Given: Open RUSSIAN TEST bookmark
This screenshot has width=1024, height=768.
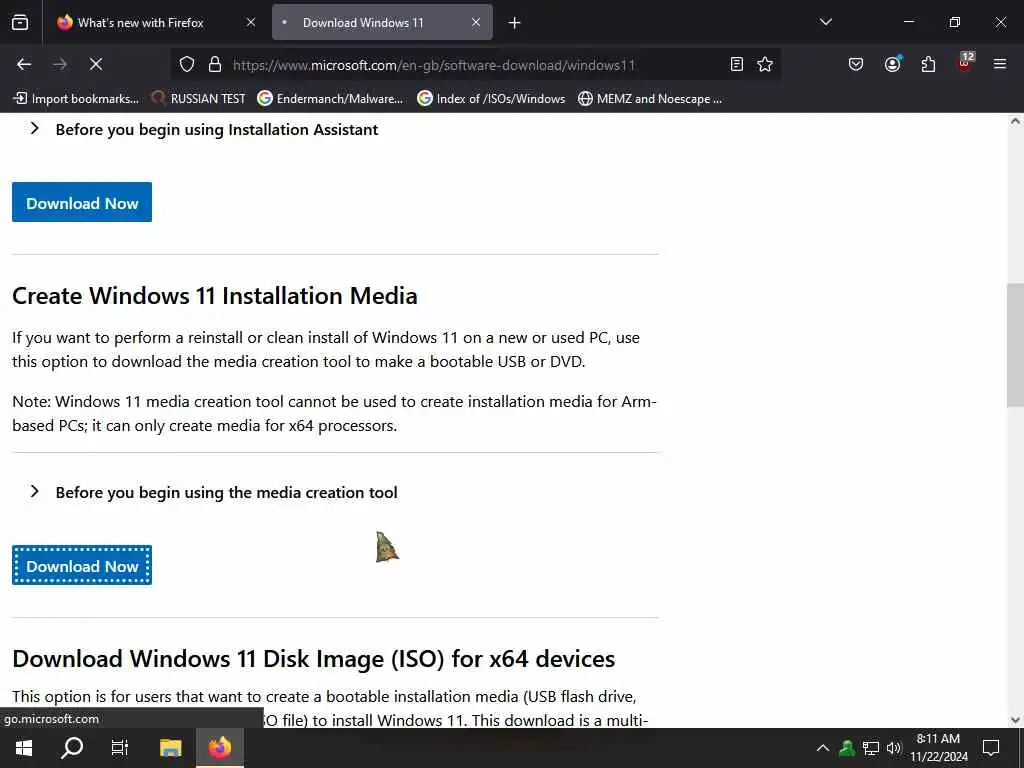Looking at the screenshot, I should click(x=199, y=99).
